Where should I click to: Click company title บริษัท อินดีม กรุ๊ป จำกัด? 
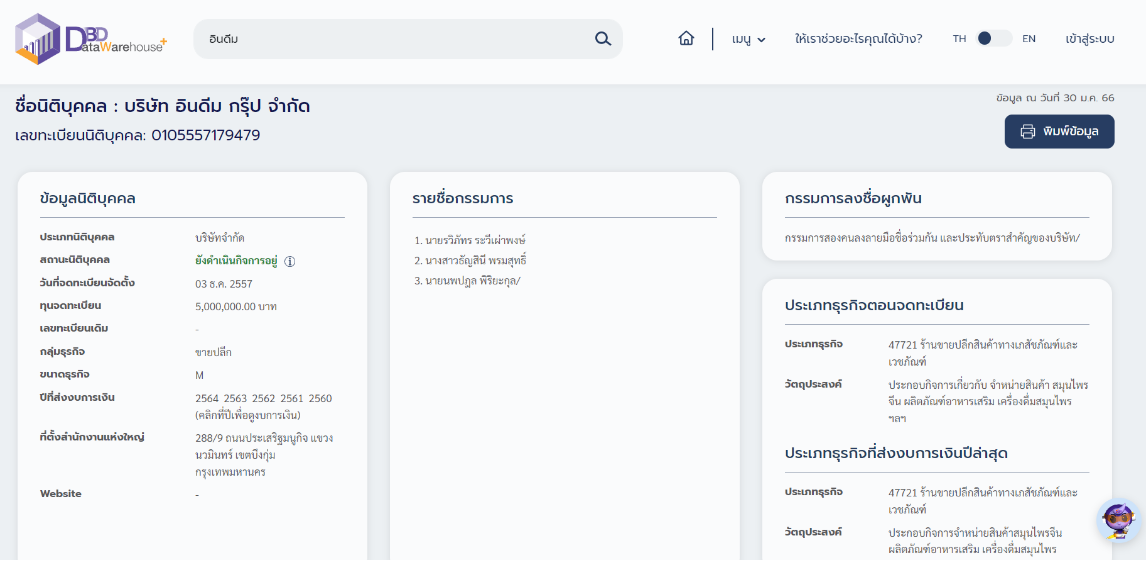216,107
